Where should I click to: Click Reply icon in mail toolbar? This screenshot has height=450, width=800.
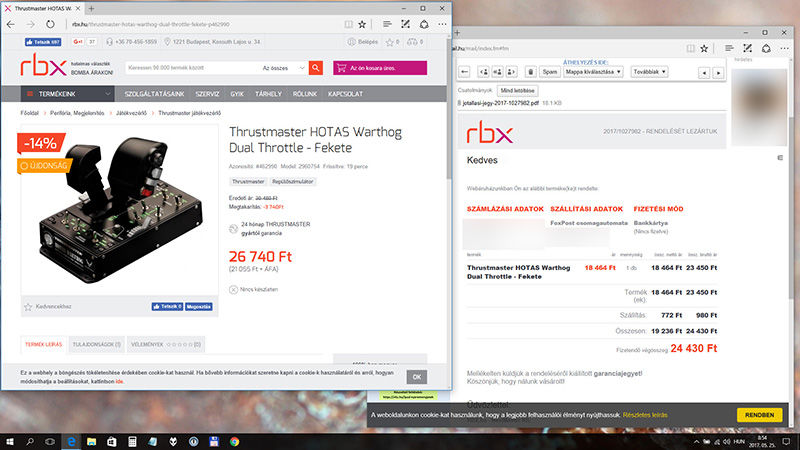[483, 72]
